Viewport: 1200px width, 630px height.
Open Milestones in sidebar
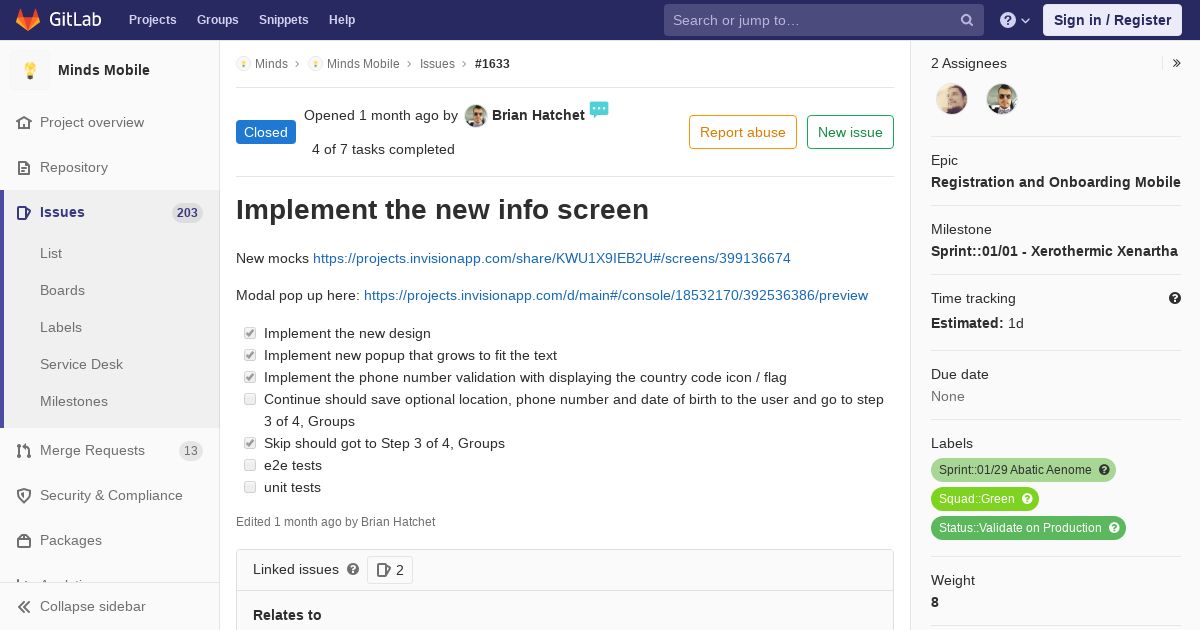[74, 401]
